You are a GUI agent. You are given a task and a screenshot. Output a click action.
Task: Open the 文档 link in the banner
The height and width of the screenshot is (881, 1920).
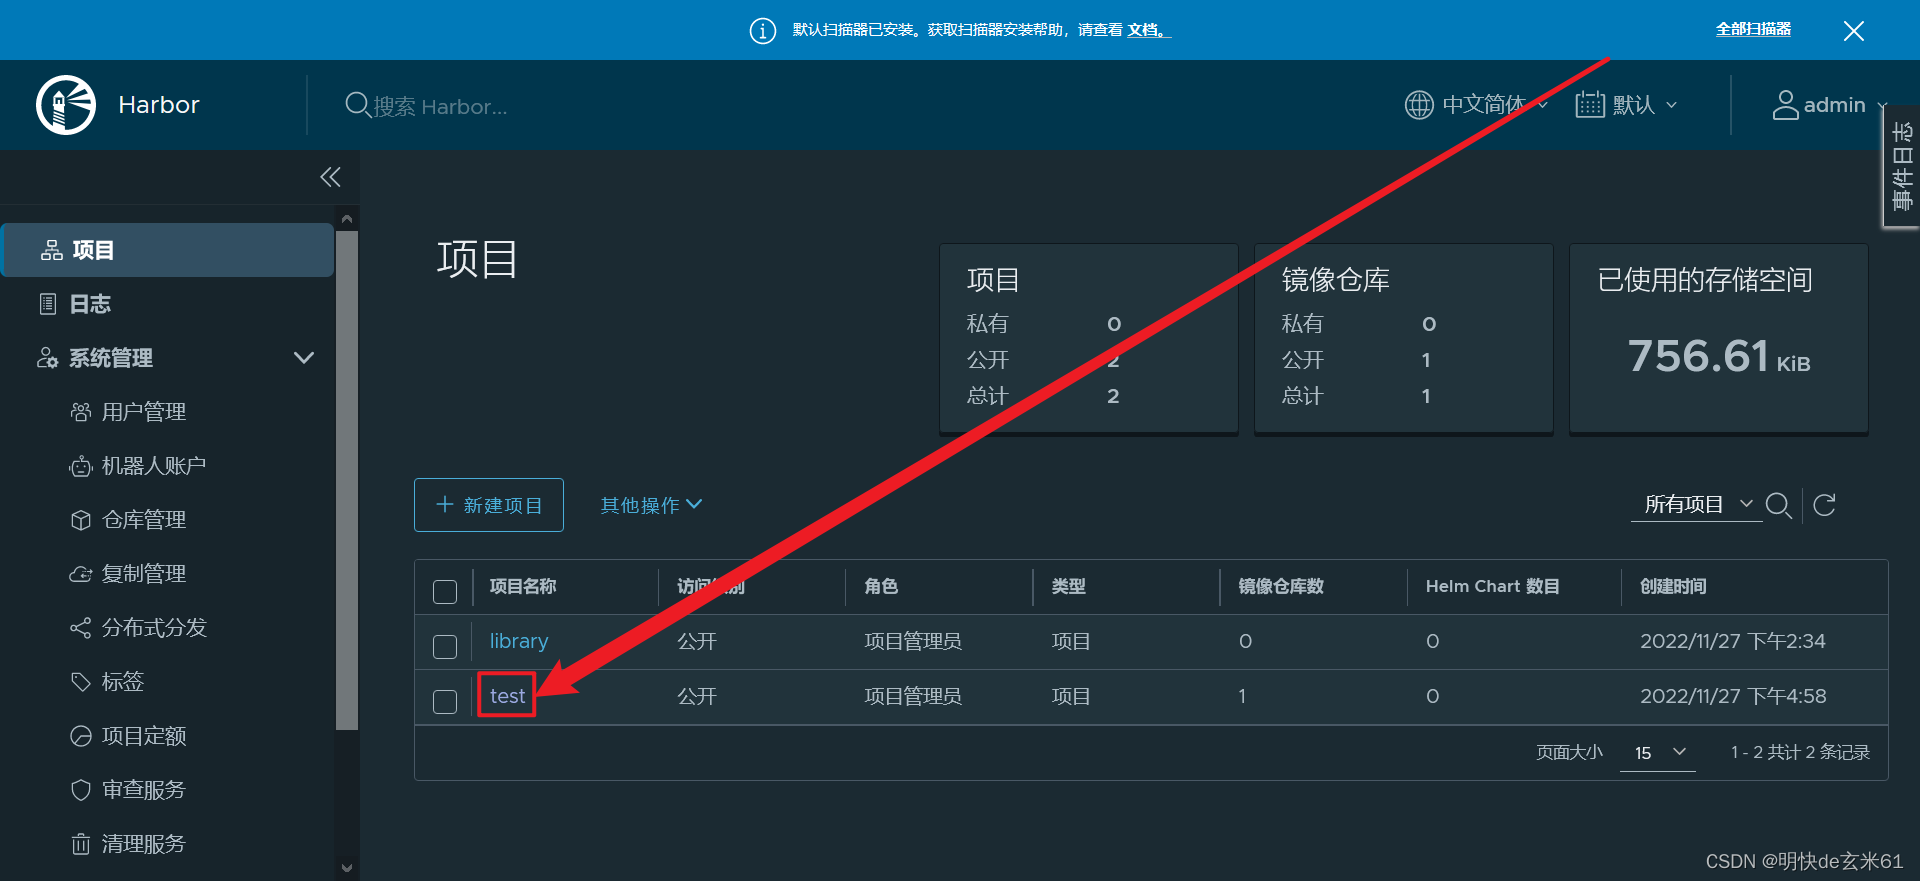[x=1148, y=30]
